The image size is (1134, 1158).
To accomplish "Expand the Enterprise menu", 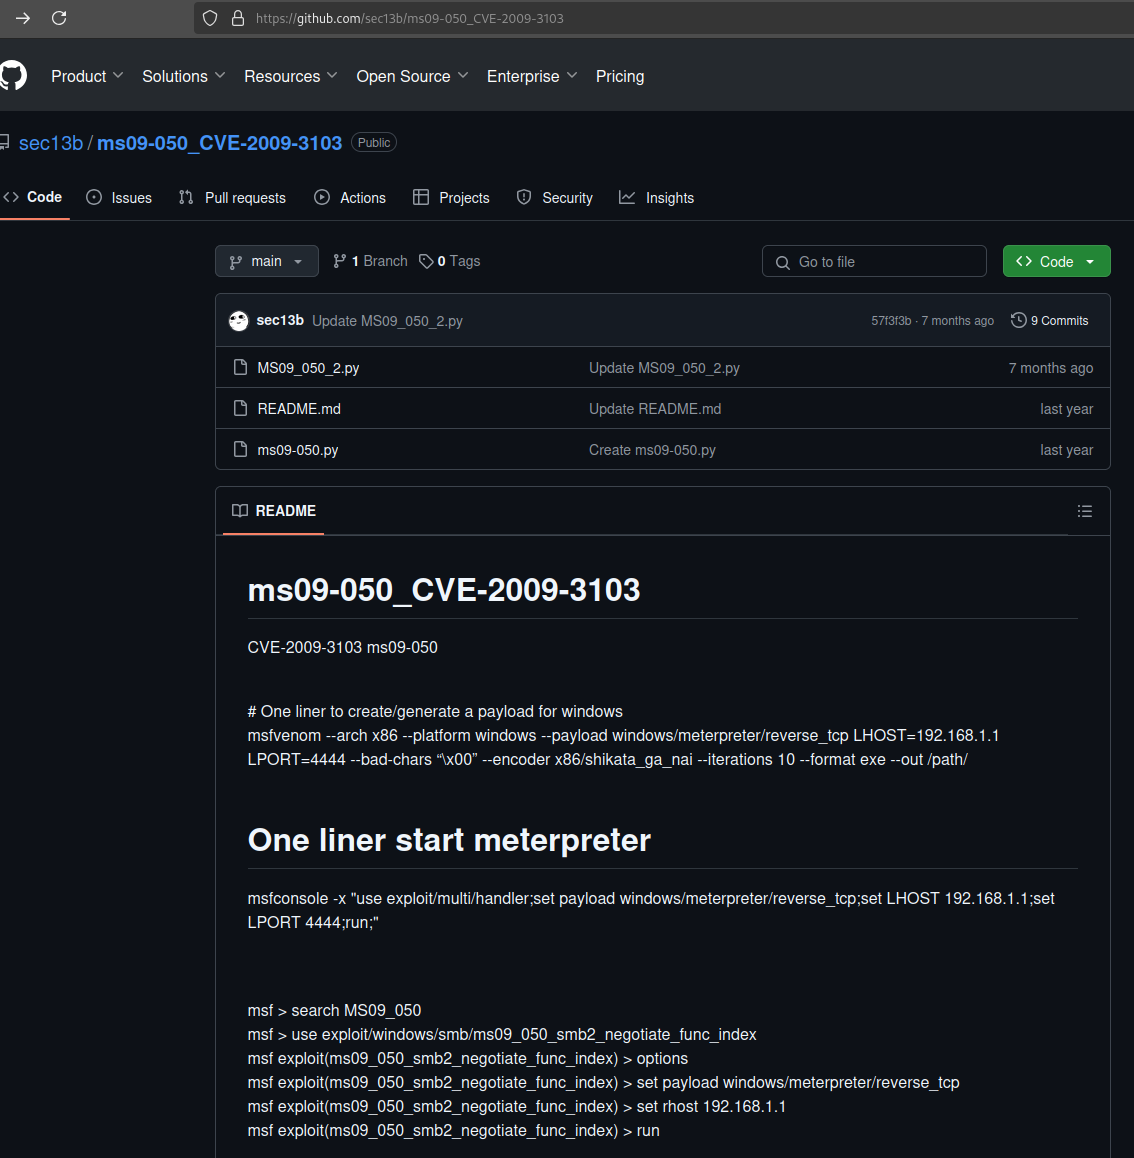I will (x=532, y=76).
